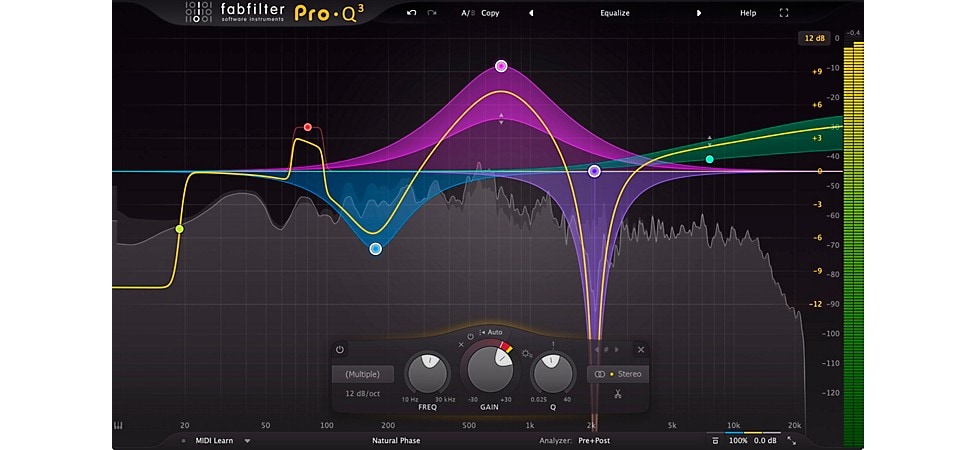This screenshot has height=450, width=976.
Task: Click the Auto threshold button
Action: [x=491, y=332]
